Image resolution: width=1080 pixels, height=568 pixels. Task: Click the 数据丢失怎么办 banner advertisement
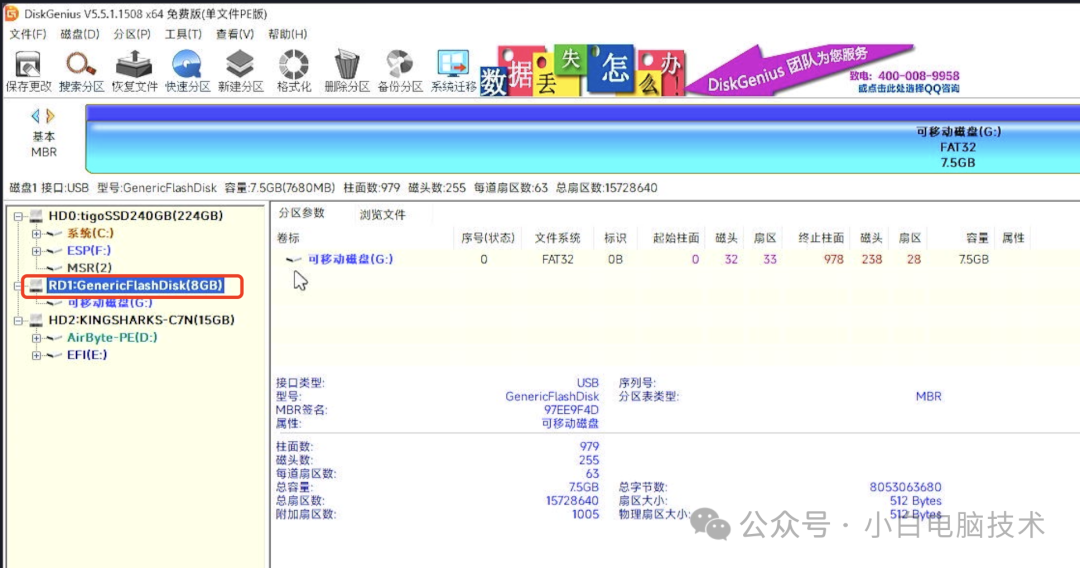[x=583, y=71]
